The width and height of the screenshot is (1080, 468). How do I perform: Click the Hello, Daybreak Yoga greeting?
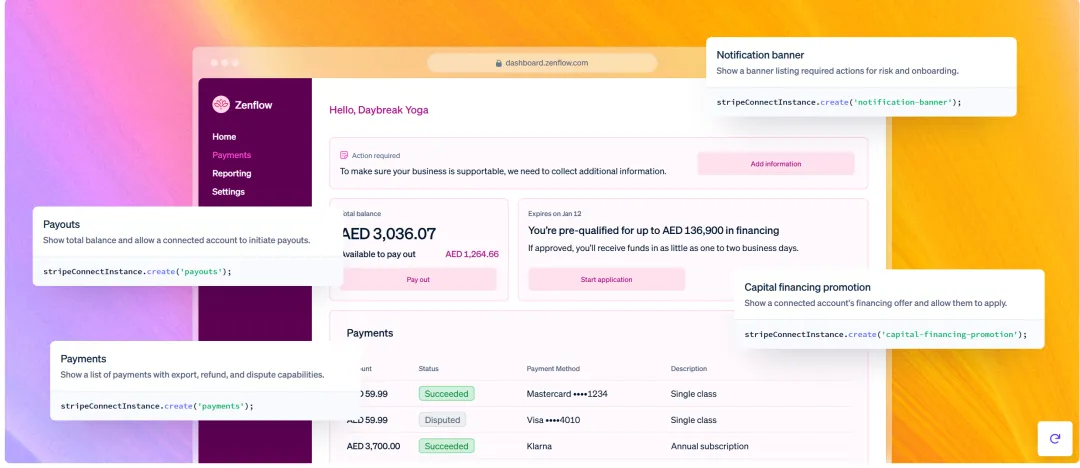click(x=379, y=110)
